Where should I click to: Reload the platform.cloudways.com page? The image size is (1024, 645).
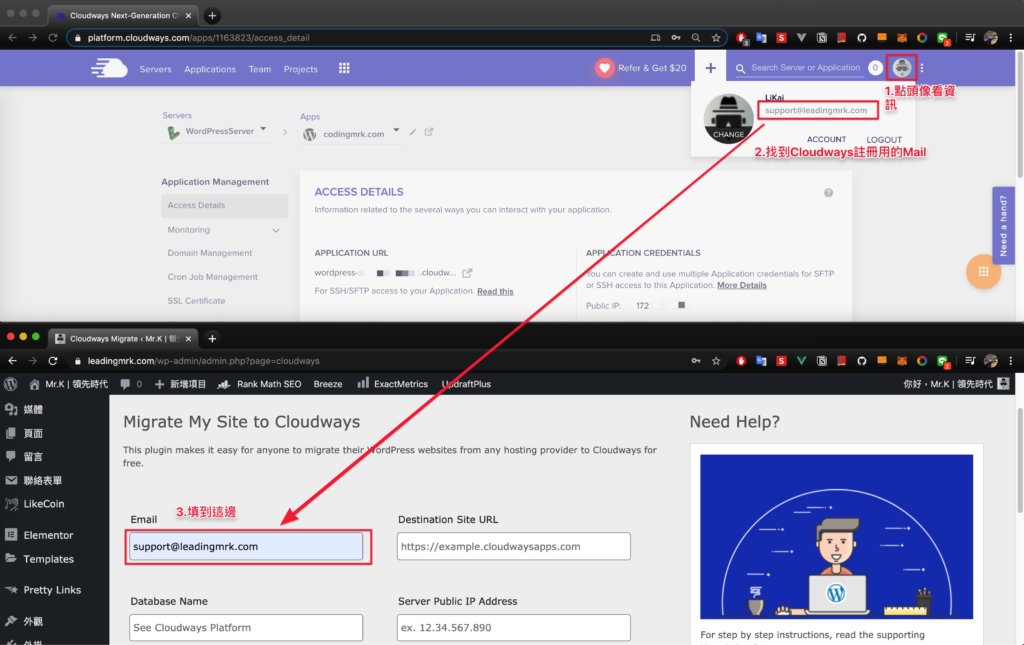point(53,38)
